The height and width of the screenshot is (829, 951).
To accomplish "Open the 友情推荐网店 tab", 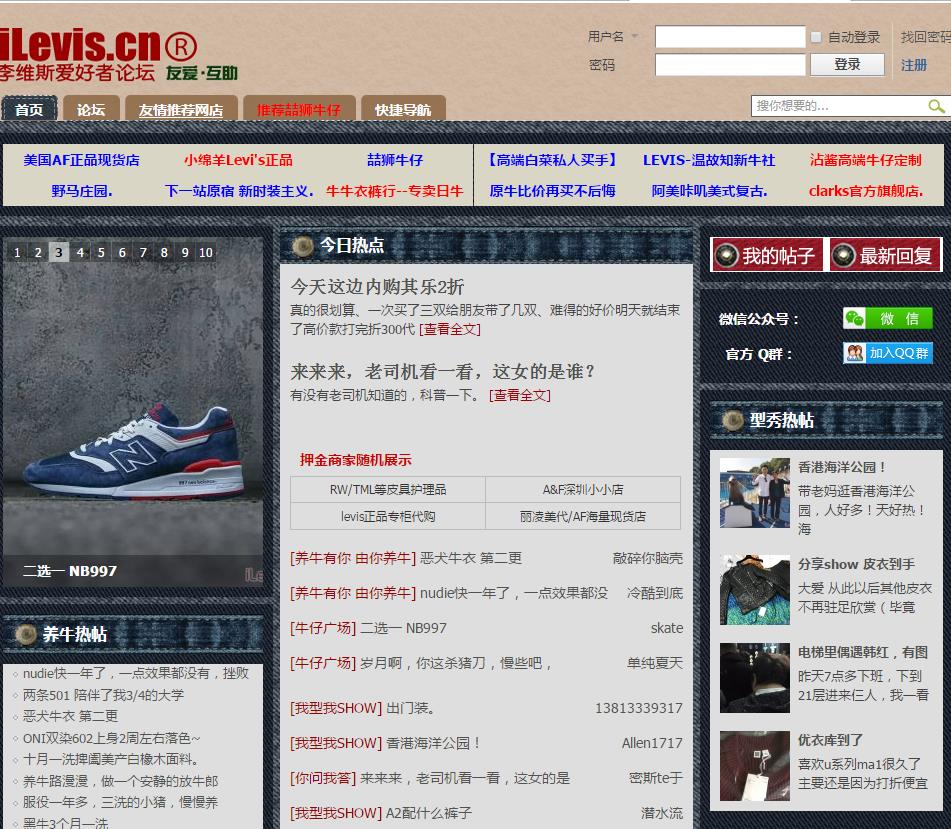I will [181, 109].
